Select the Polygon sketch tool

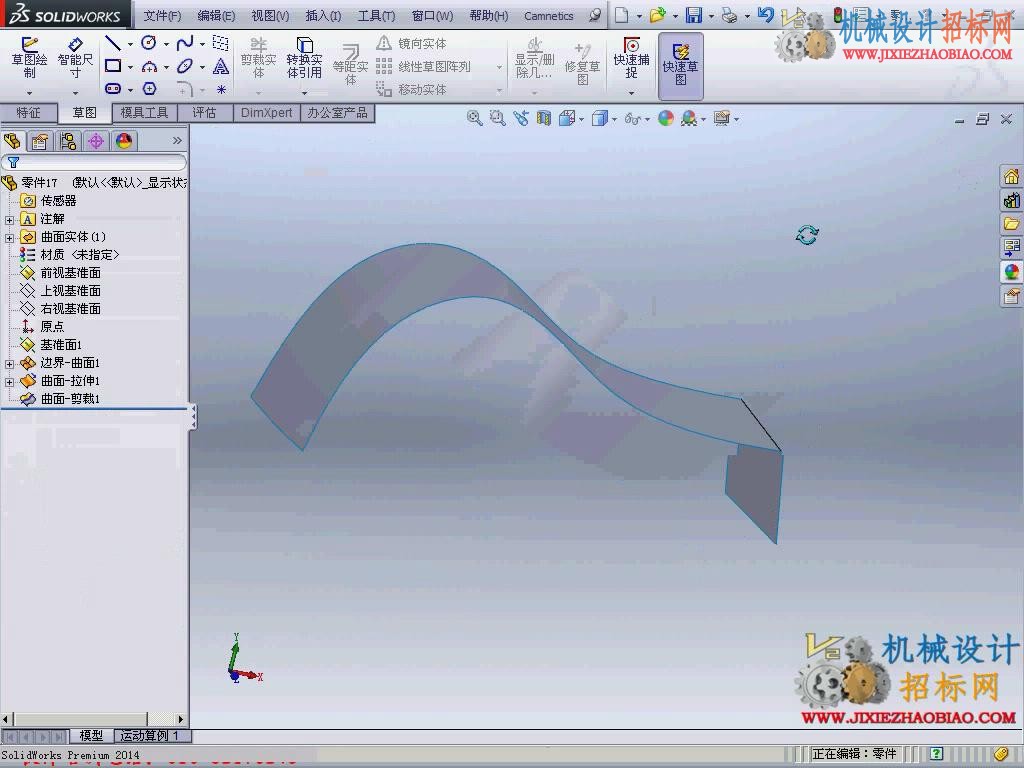(149, 88)
